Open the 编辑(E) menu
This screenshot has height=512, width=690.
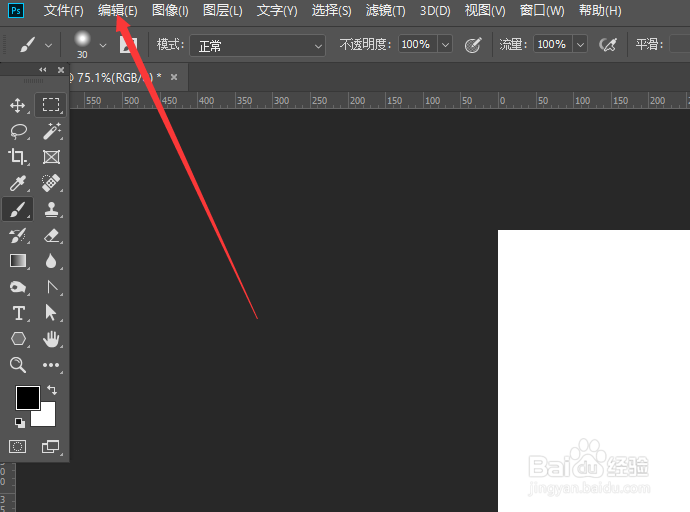(x=117, y=11)
